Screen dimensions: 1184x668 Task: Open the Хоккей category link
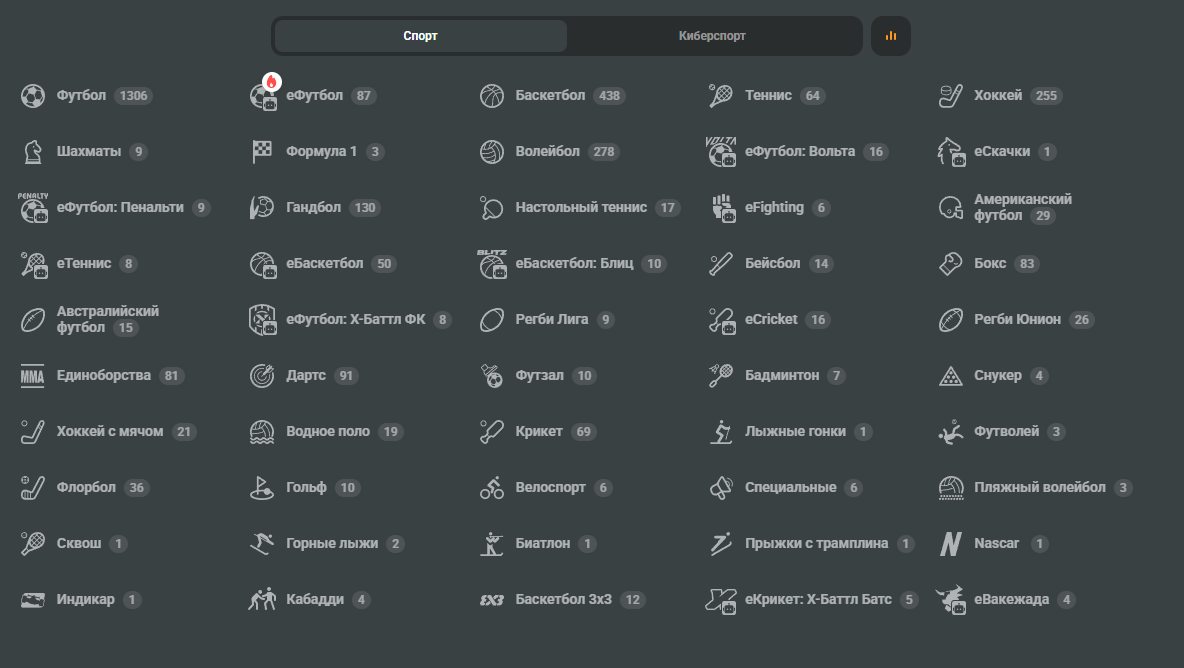coord(1001,96)
